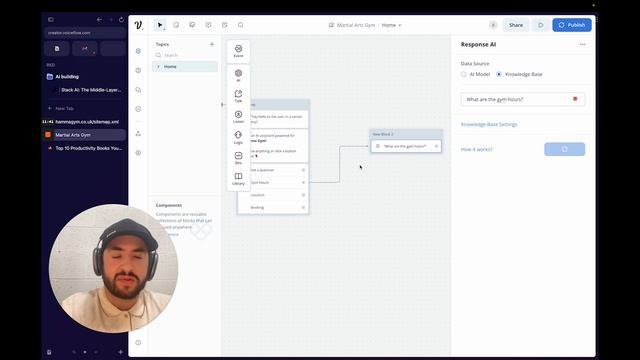Click the Topics heading

pos(162,44)
